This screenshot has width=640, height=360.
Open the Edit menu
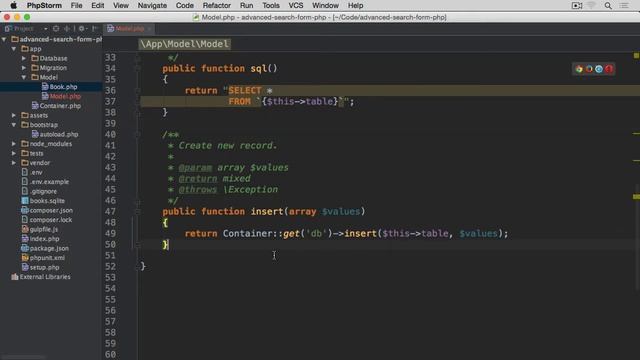coord(98,5)
